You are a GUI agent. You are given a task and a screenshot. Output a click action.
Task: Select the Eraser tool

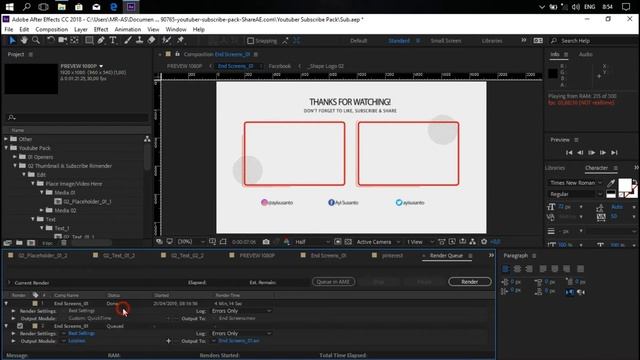(x=151, y=40)
